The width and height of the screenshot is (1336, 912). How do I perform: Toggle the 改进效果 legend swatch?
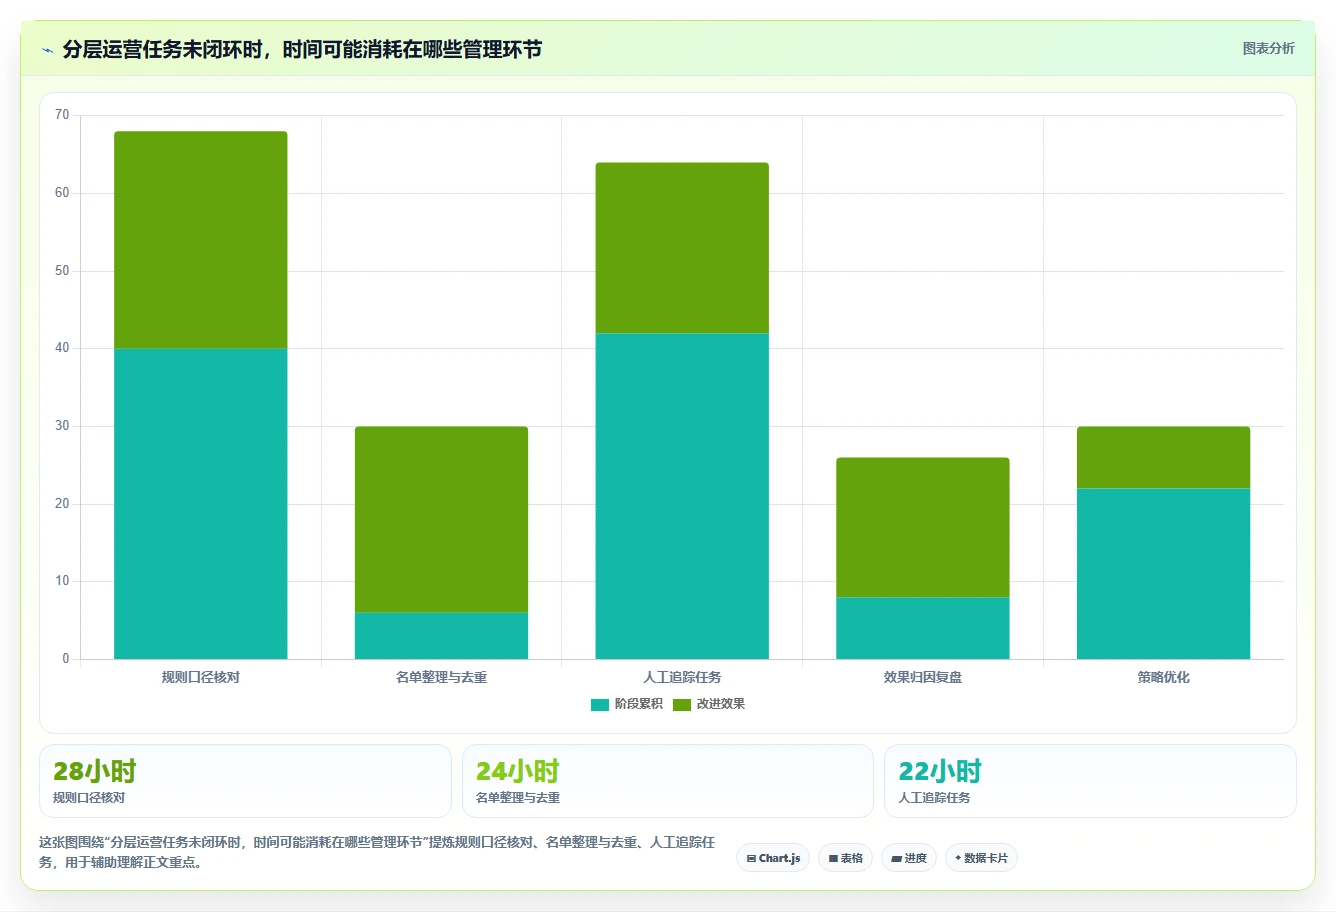(x=681, y=704)
